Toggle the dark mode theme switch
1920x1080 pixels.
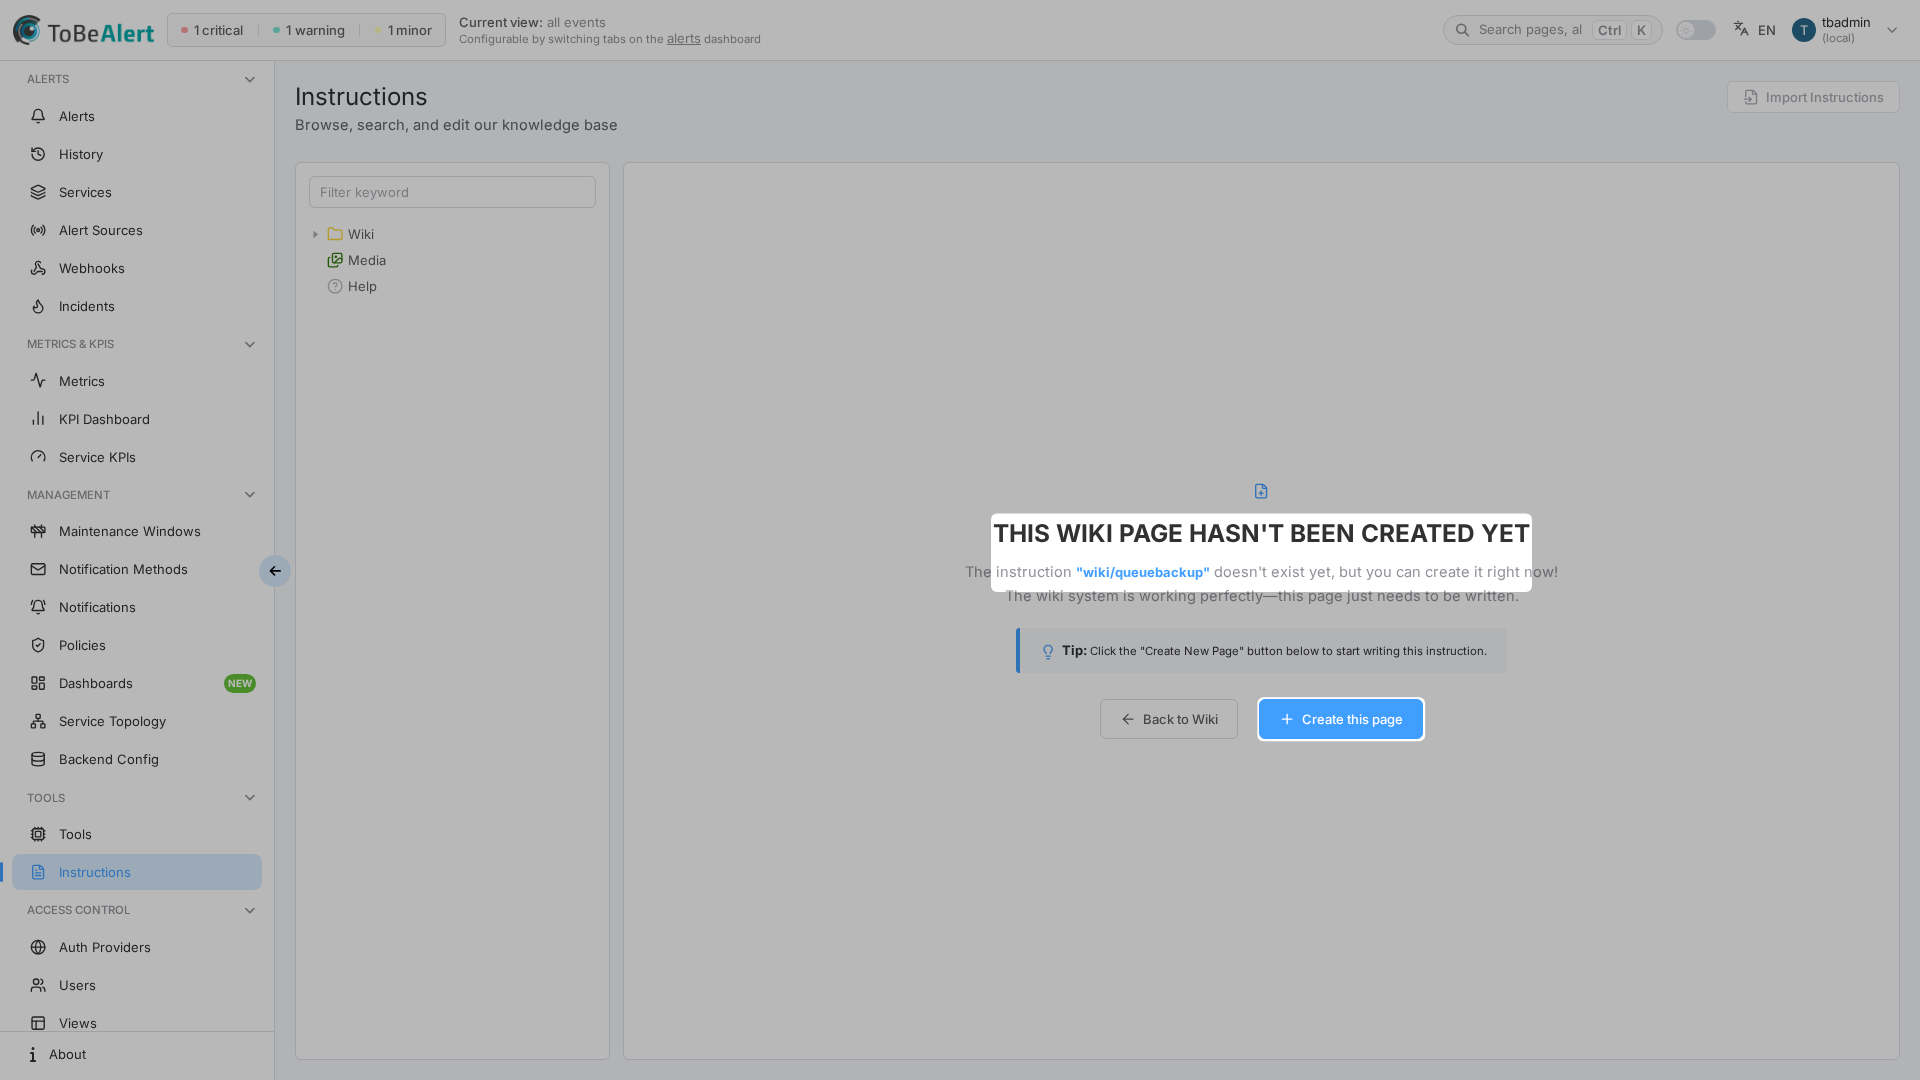pyautogui.click(x=1695, y=30)
